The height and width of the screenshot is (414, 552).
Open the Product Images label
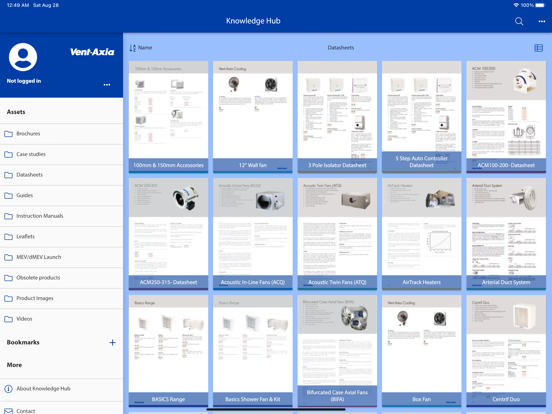35,299
